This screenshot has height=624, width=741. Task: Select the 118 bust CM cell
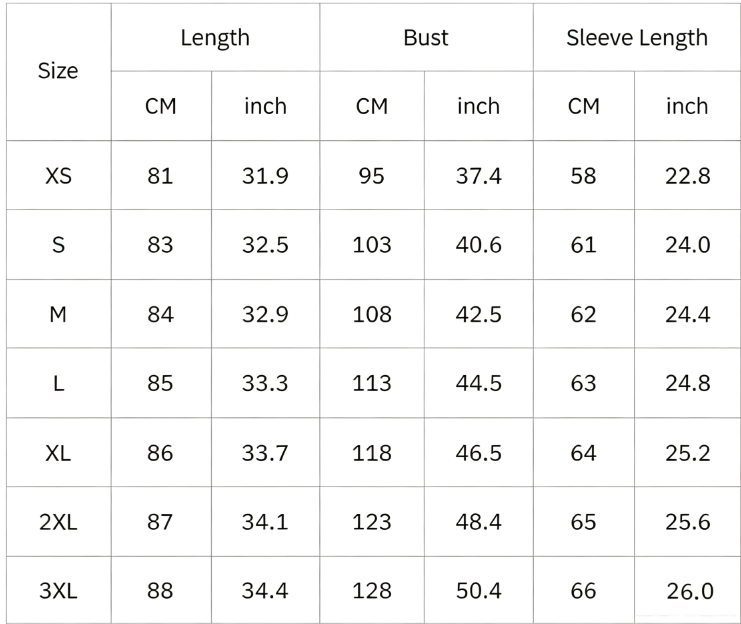pyautogui.click(x=372, y=453)
